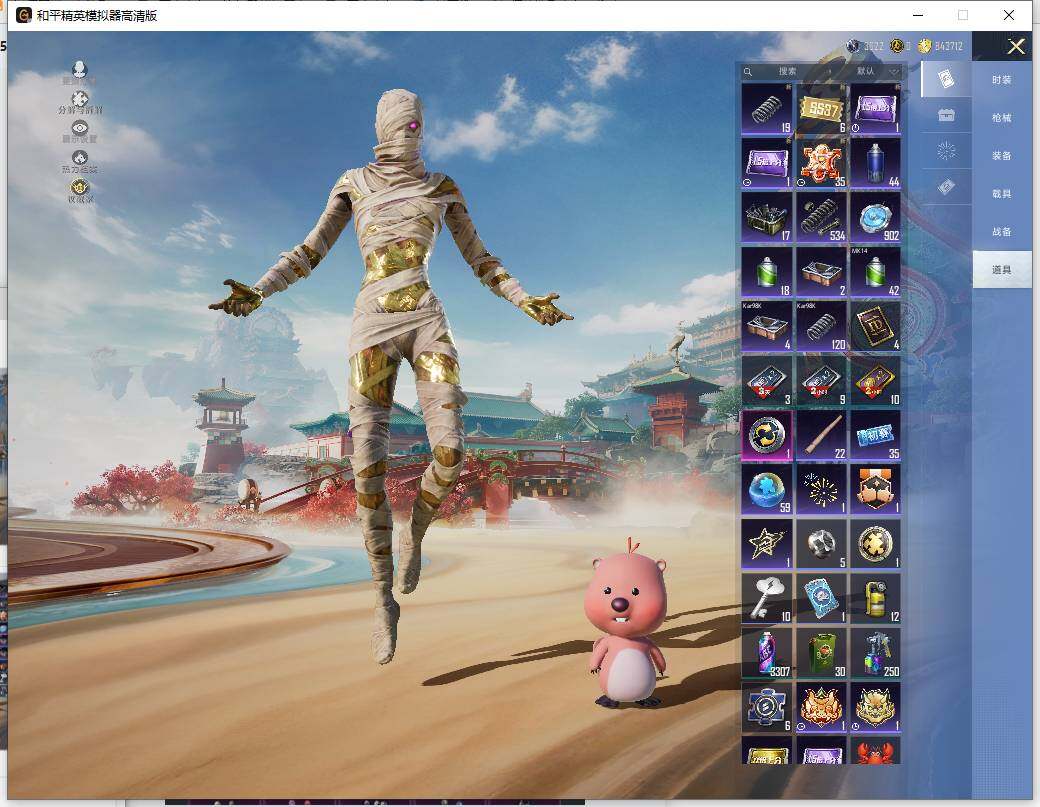Image resolution: width=1040 pixels, height=807 pixels.
Task: Click the magnifier search icon
Action: 748,72
